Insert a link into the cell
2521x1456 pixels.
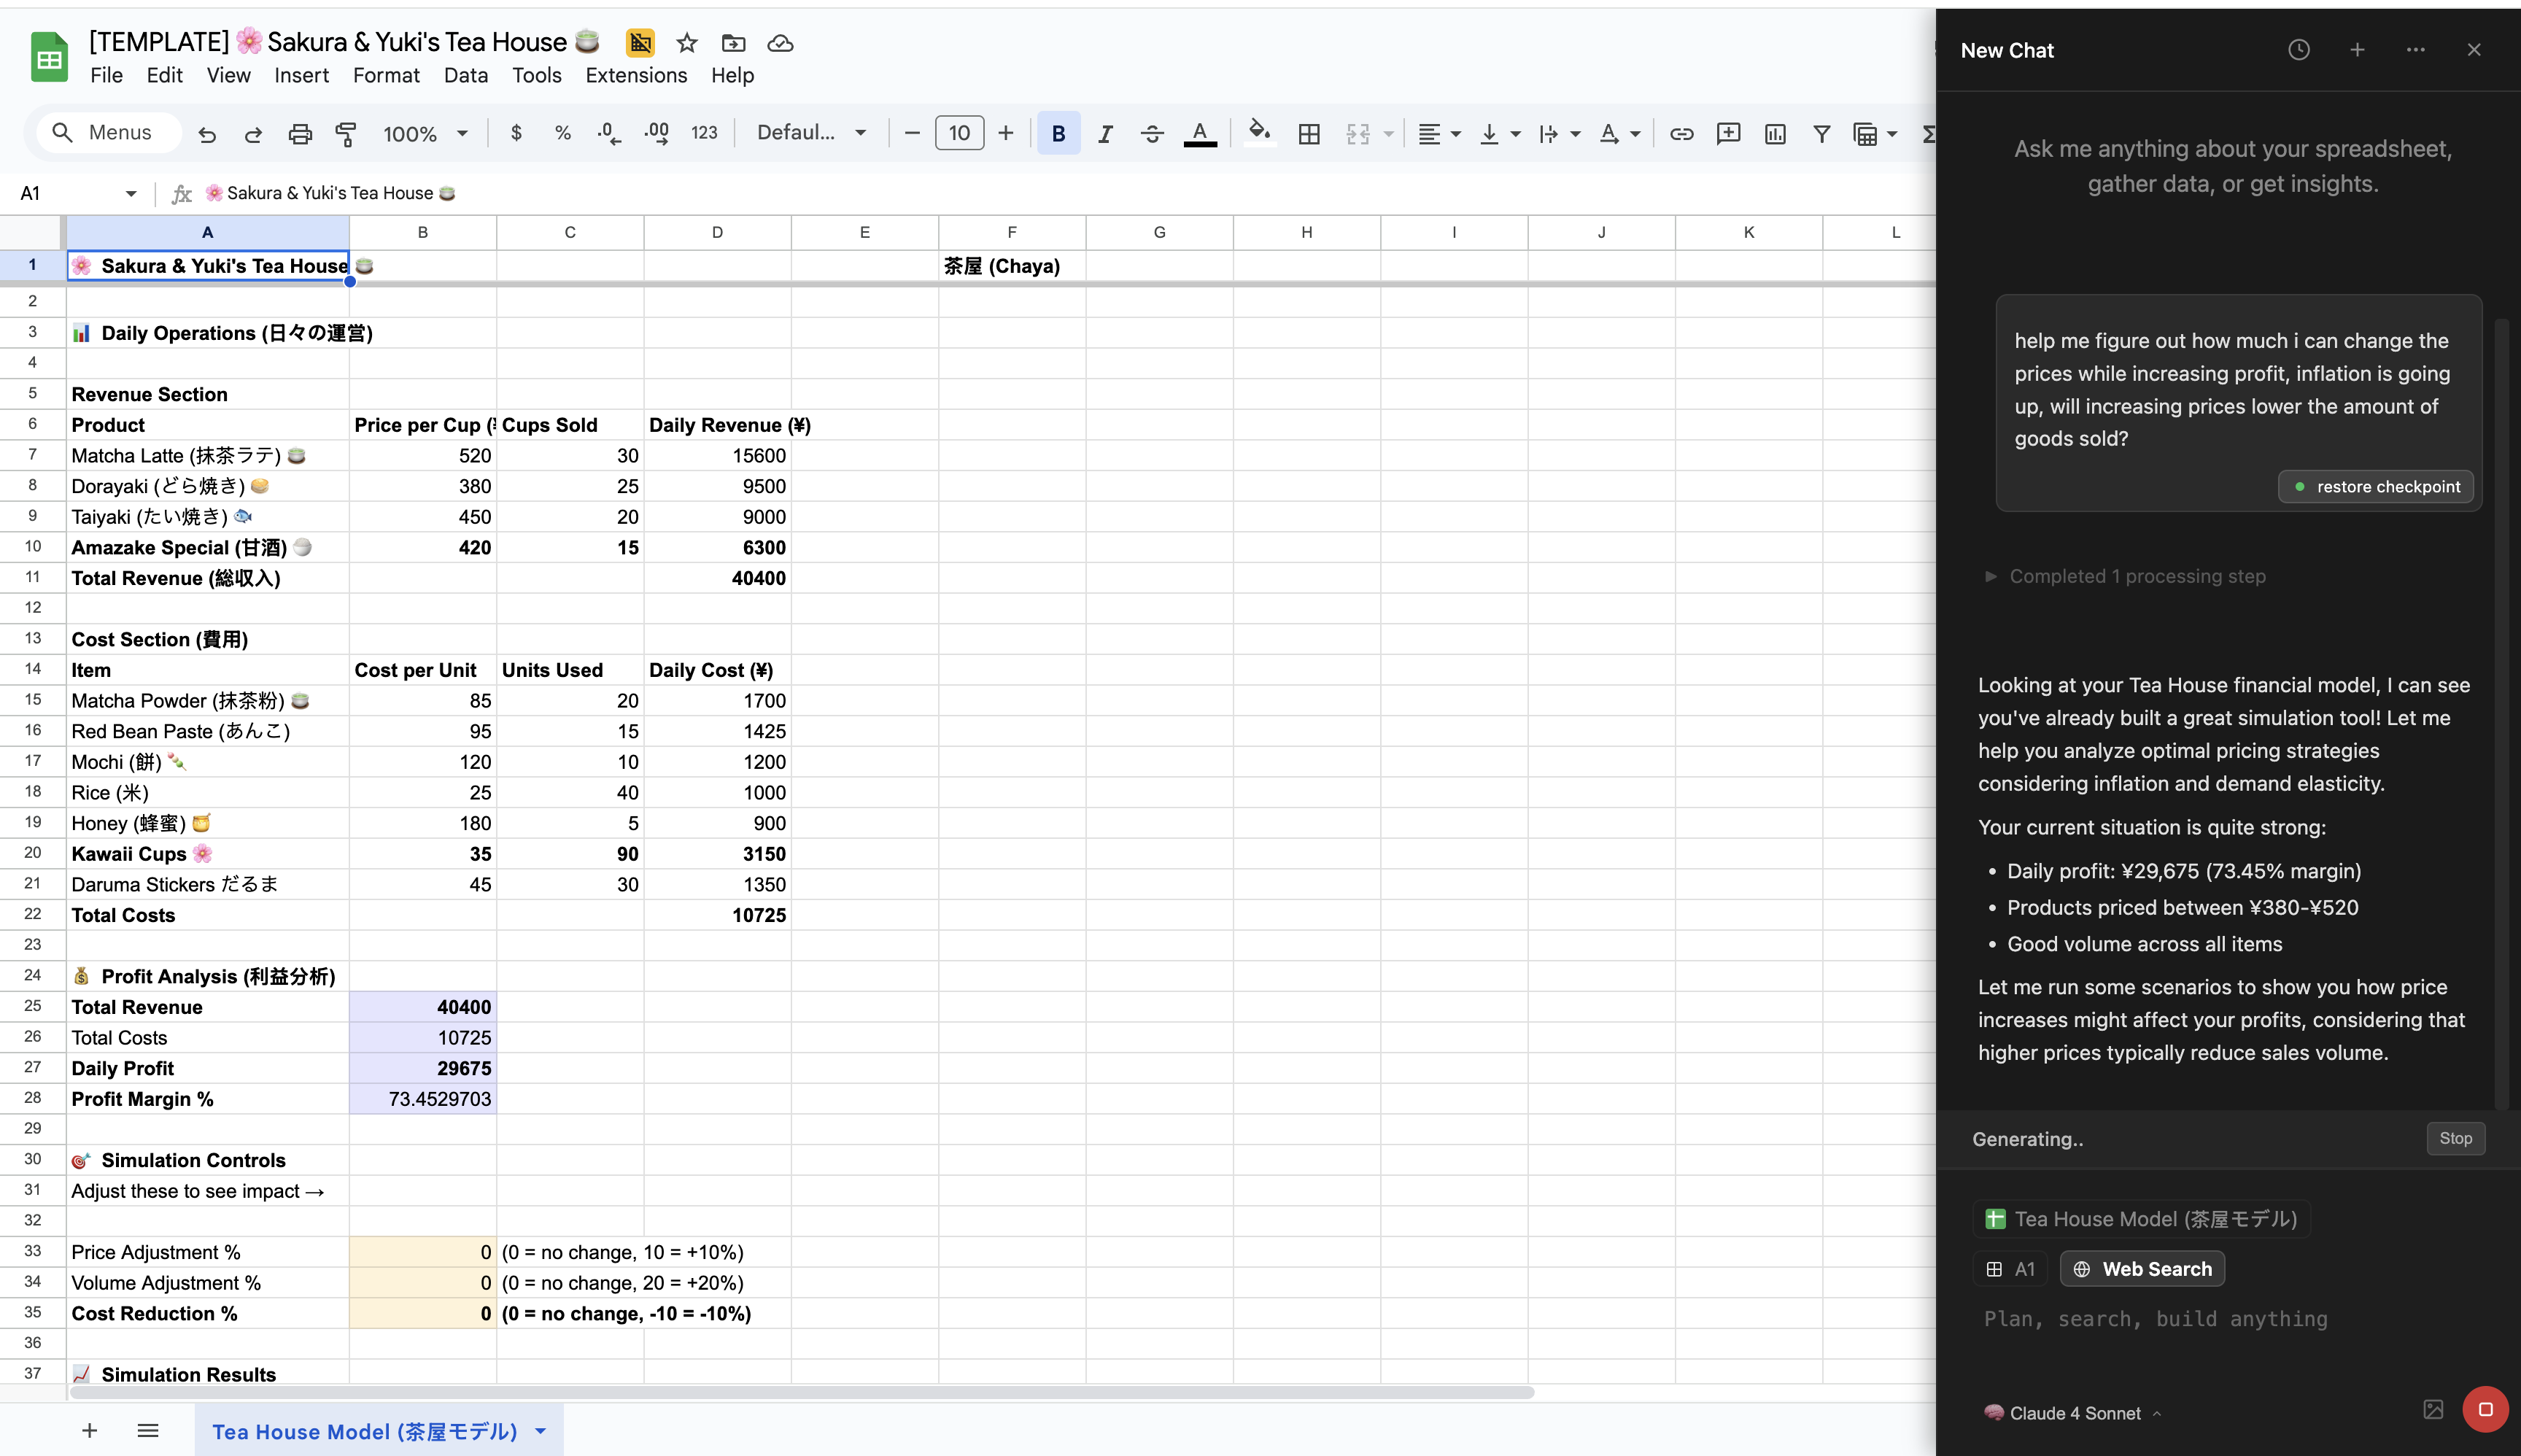click(1682, 132)
